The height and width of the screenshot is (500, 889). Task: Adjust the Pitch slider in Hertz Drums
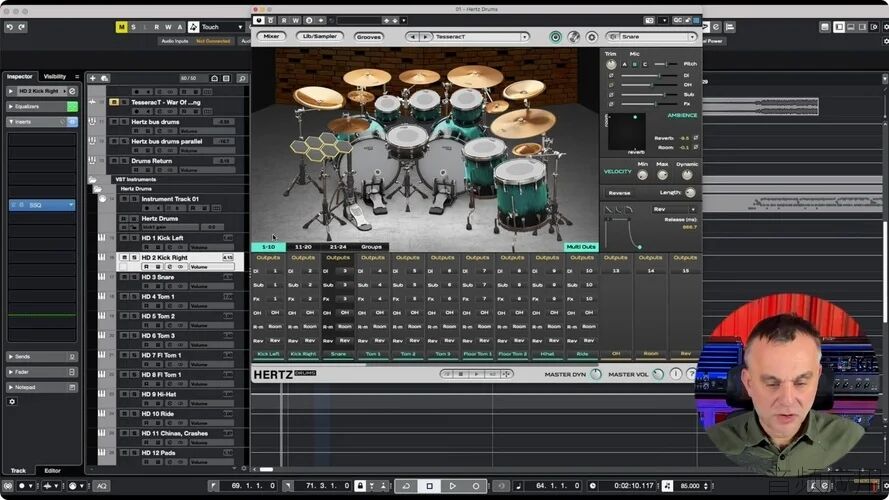click(x=666, y=64)
